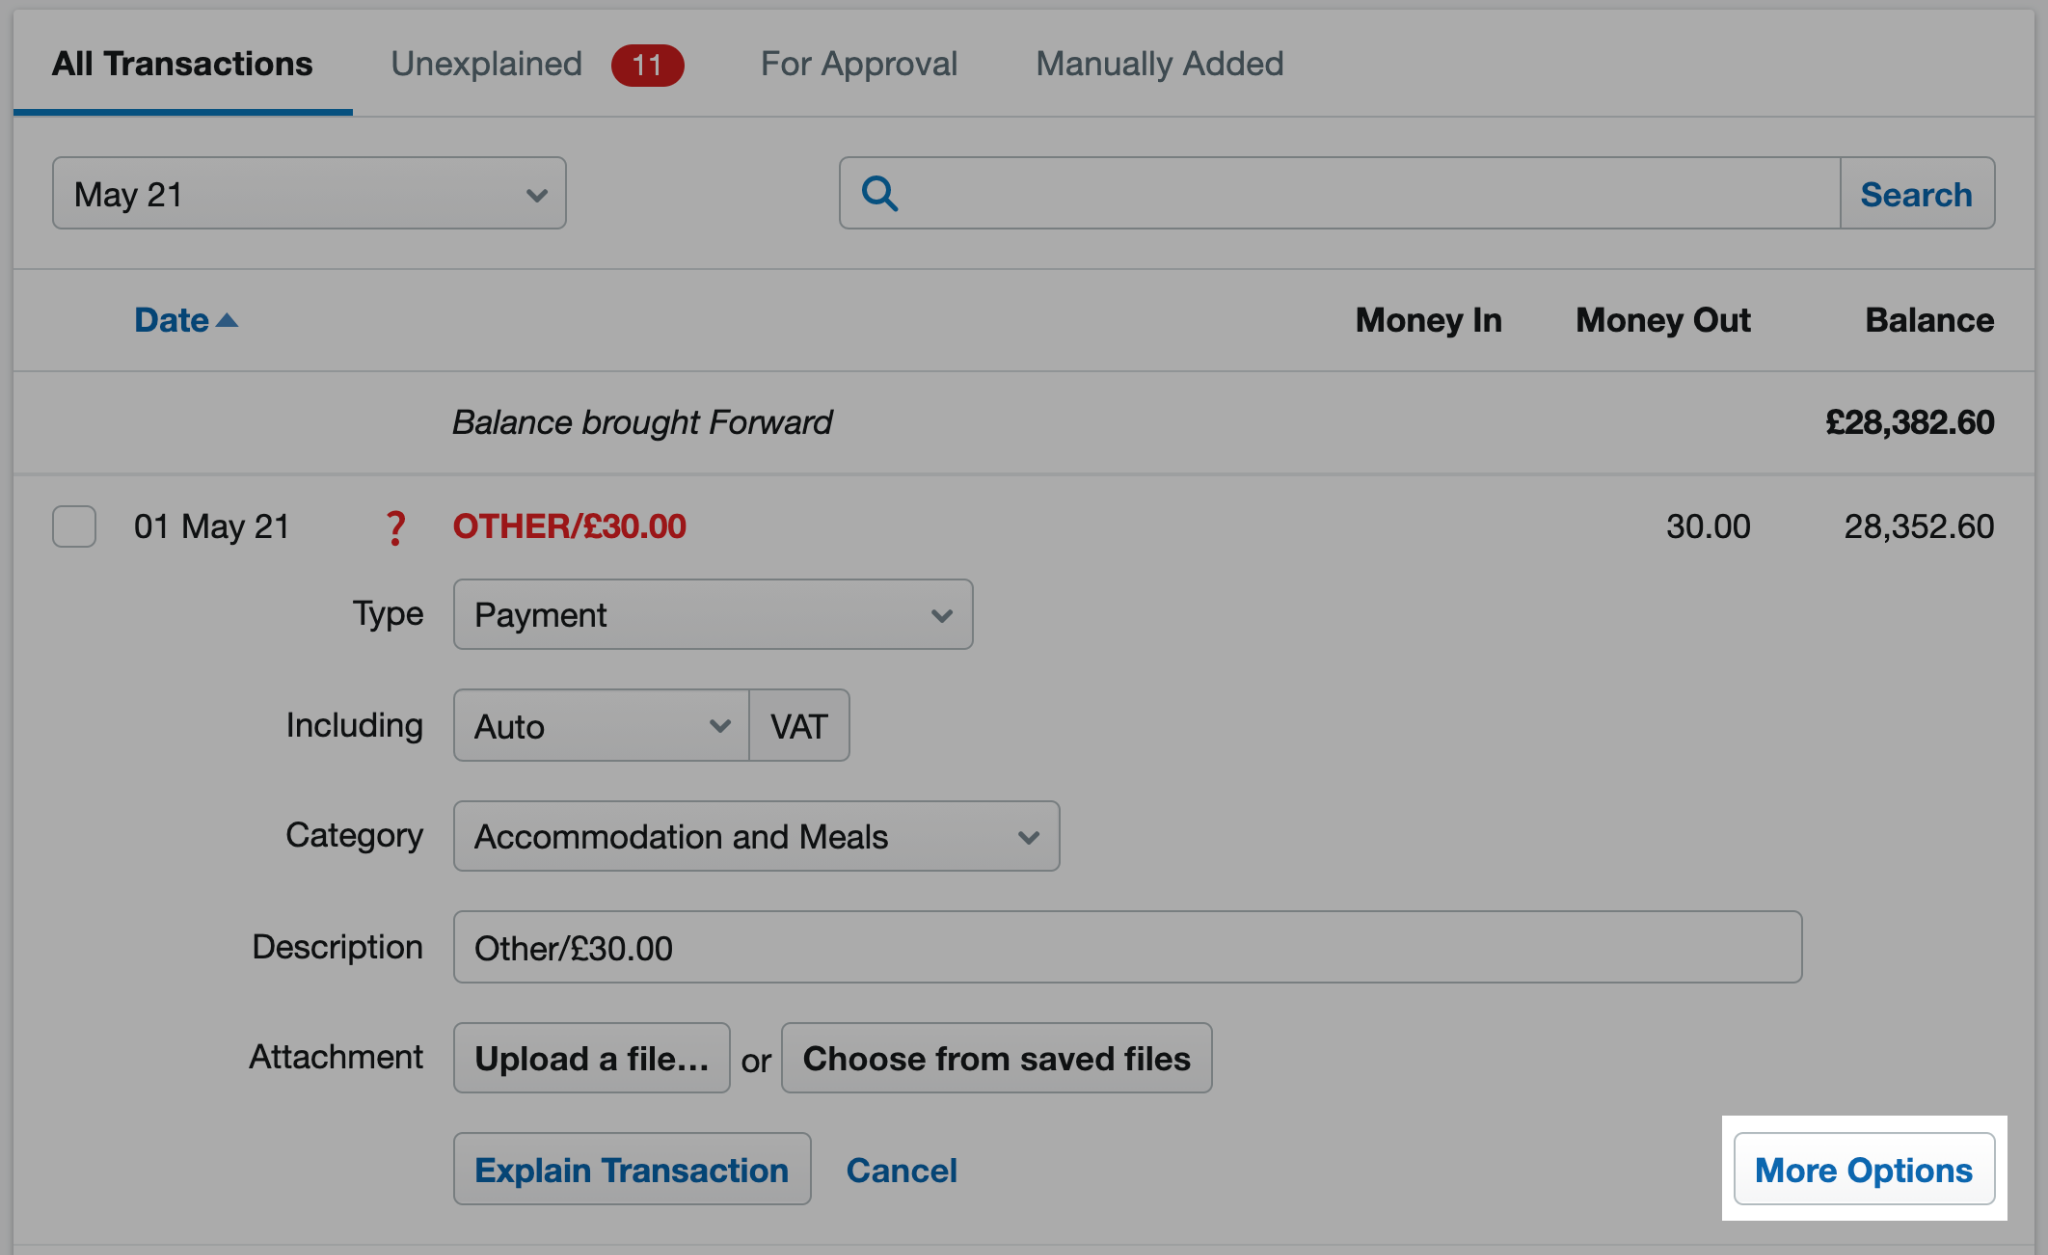Click the Explain Transaction button
Image resolution: width=2048 pixels, height=1255 pixels.
pos(632,1169)
